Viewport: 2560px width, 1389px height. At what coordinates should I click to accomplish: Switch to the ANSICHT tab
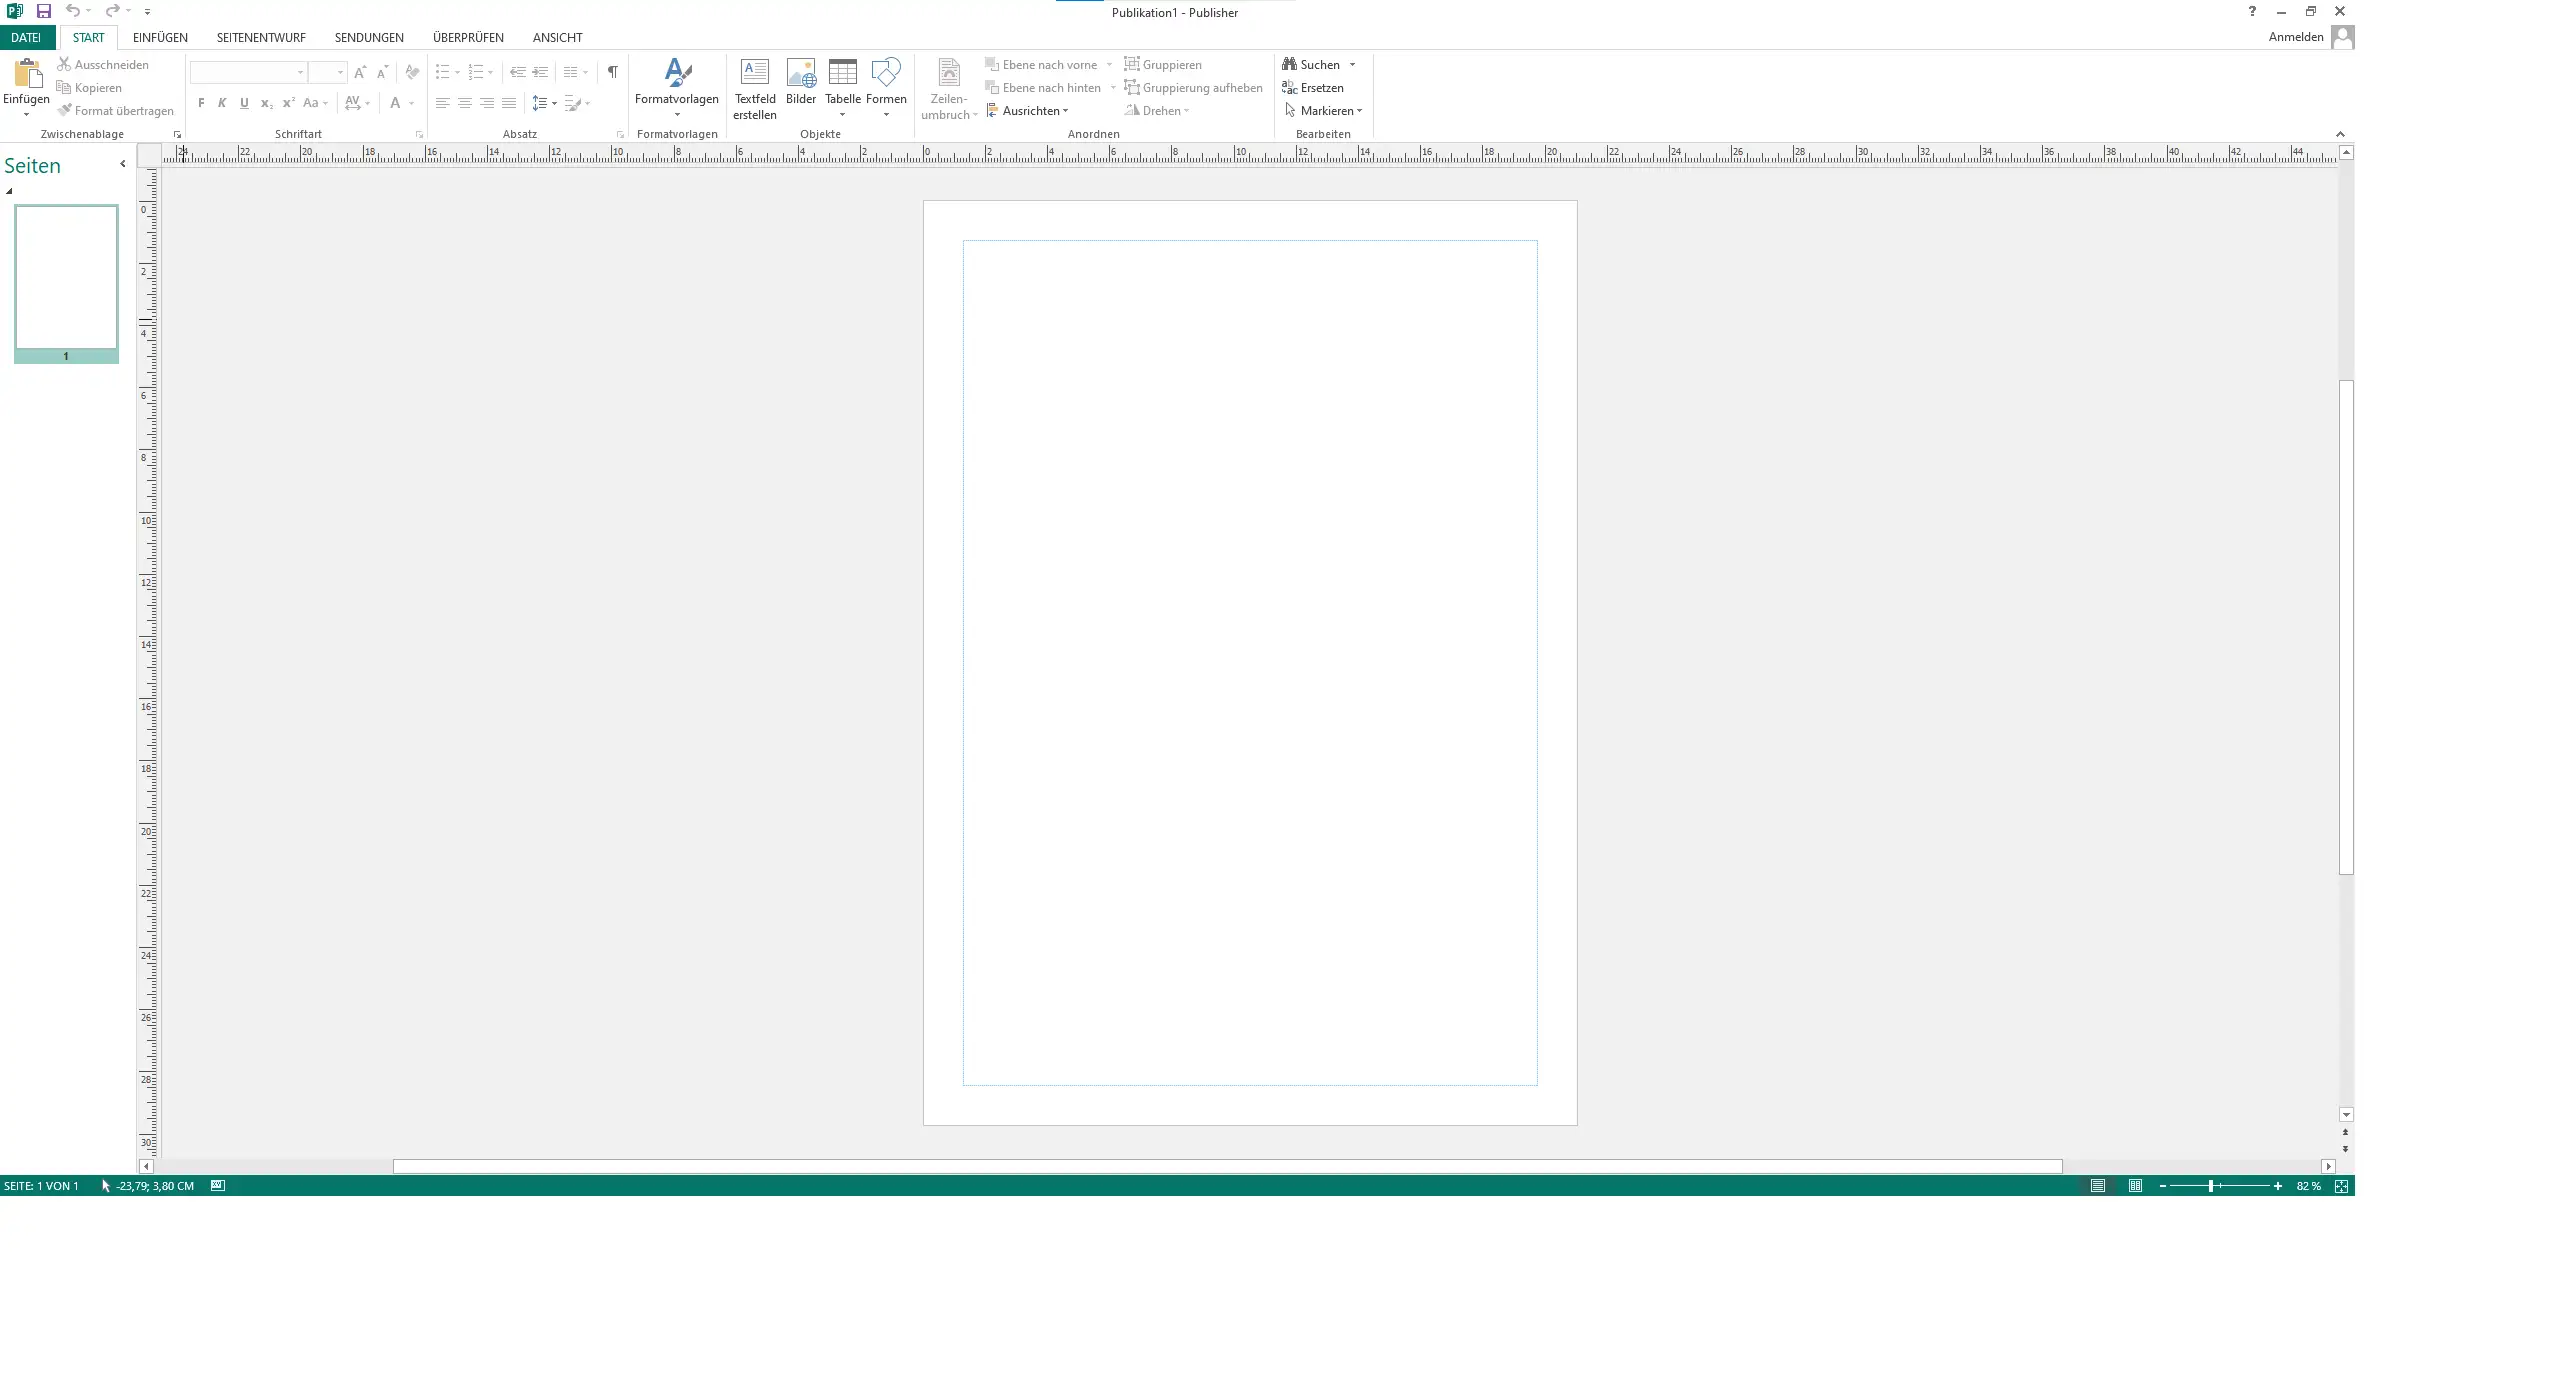pos(557,38)
